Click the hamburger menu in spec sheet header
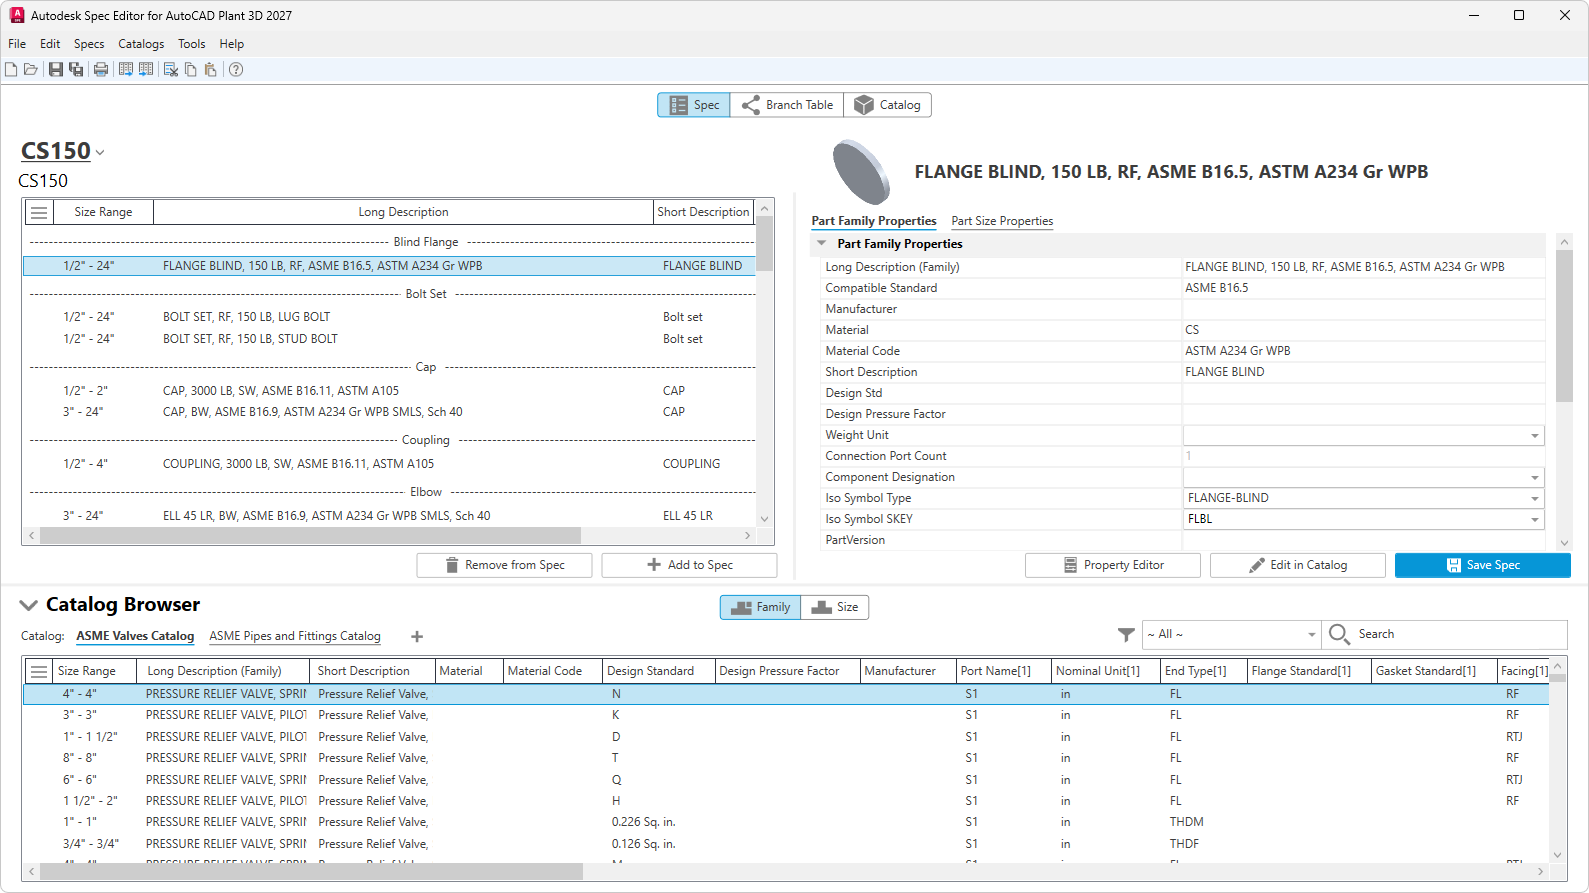 coord(39,212)
